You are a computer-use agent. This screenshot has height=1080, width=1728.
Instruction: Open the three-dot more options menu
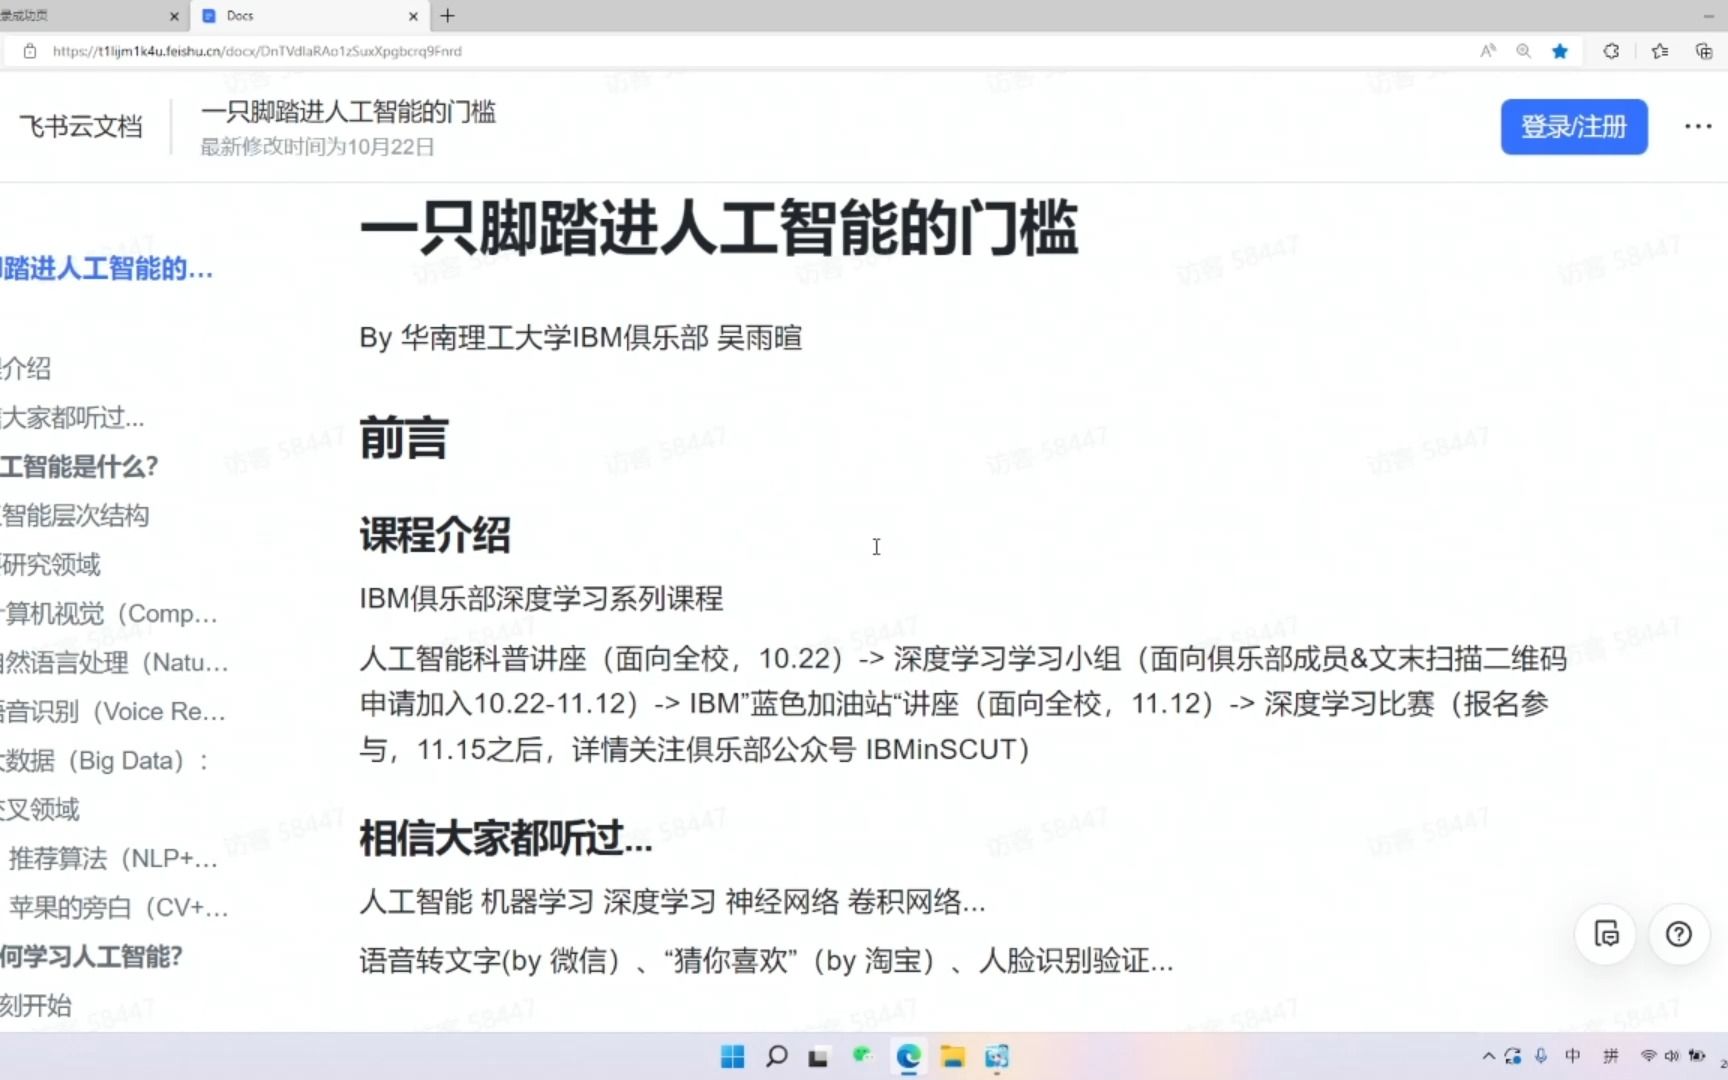pyautogui.click(x=1698, y=127)
